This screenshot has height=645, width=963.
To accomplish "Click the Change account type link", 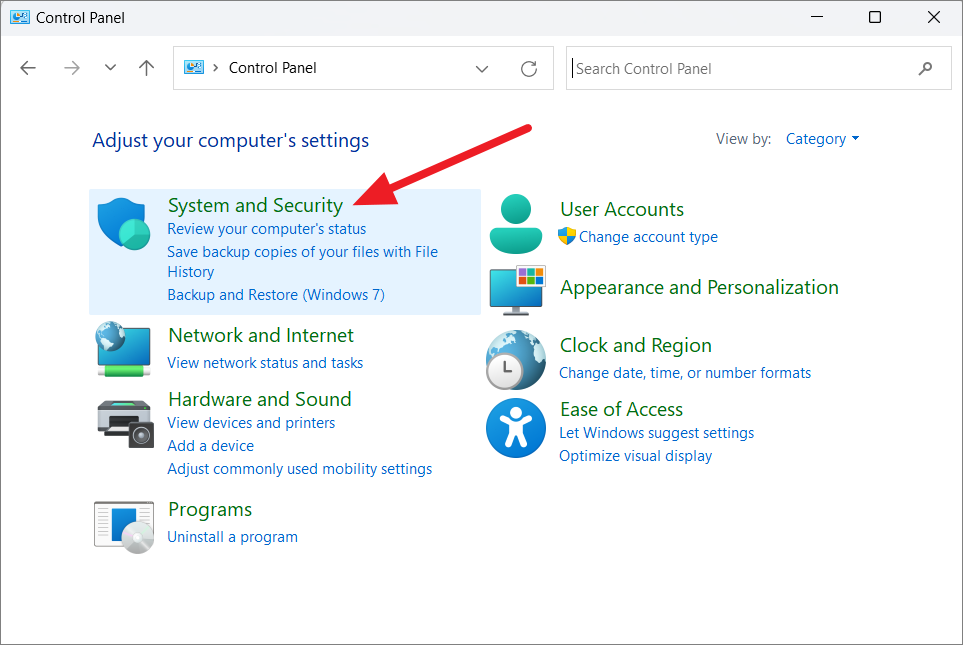I will coord(648,237).
